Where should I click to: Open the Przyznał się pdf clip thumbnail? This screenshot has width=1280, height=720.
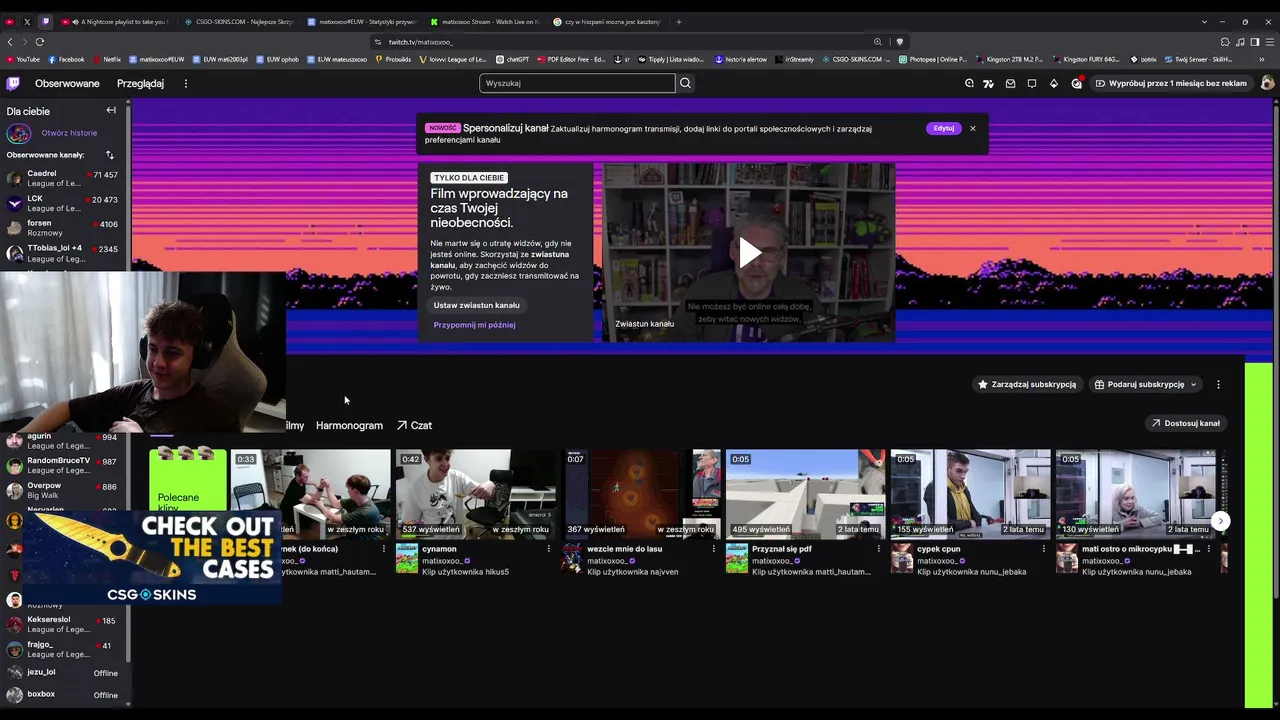(x=805, y=494)
